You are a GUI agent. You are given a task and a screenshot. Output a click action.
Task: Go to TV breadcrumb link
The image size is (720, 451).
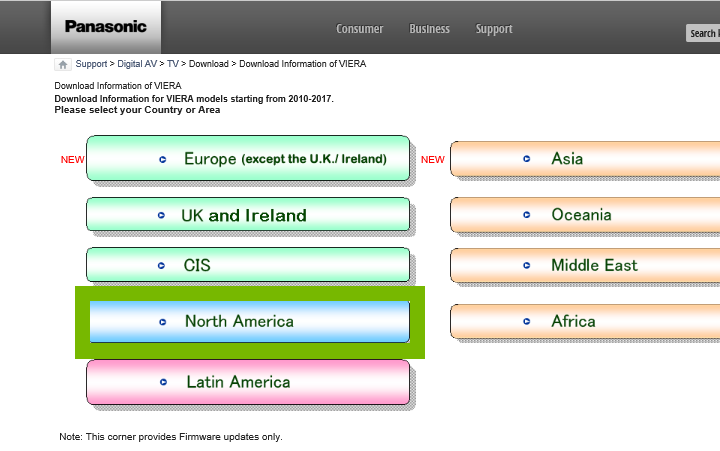pyautogui.click(x=173, y=64)
